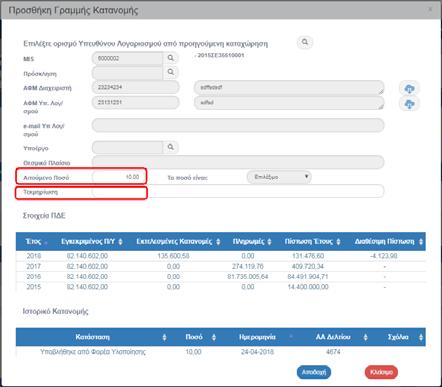Image resolution: width=442 pixels, height=387 pixels.
Task: Sort by Εκτελεσμένες Κατανομές column
Action: (x=178, y=241)
